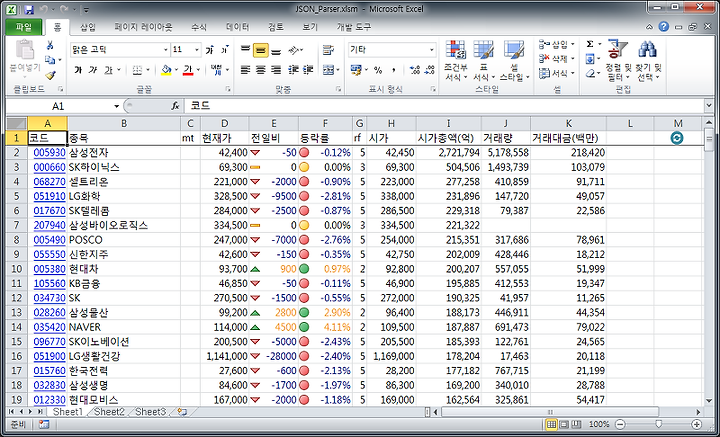Center text horizontally in cell
The width and height of the screenshot is (720, 437).
261,70
